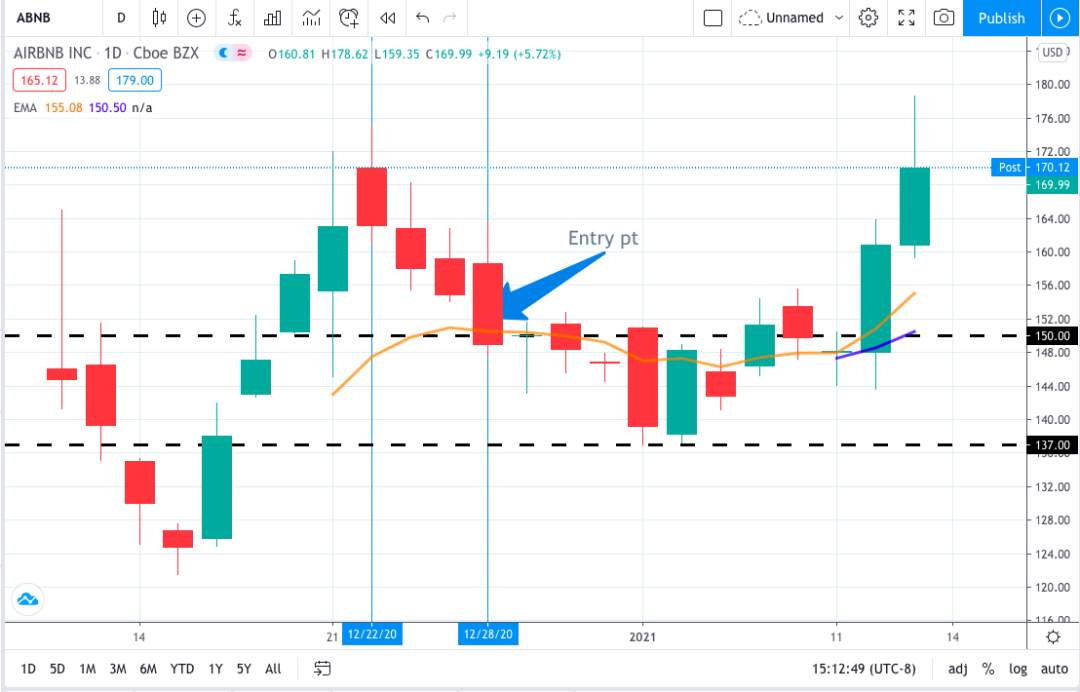Open the indicators fx menu

click(x=234, y=18)
